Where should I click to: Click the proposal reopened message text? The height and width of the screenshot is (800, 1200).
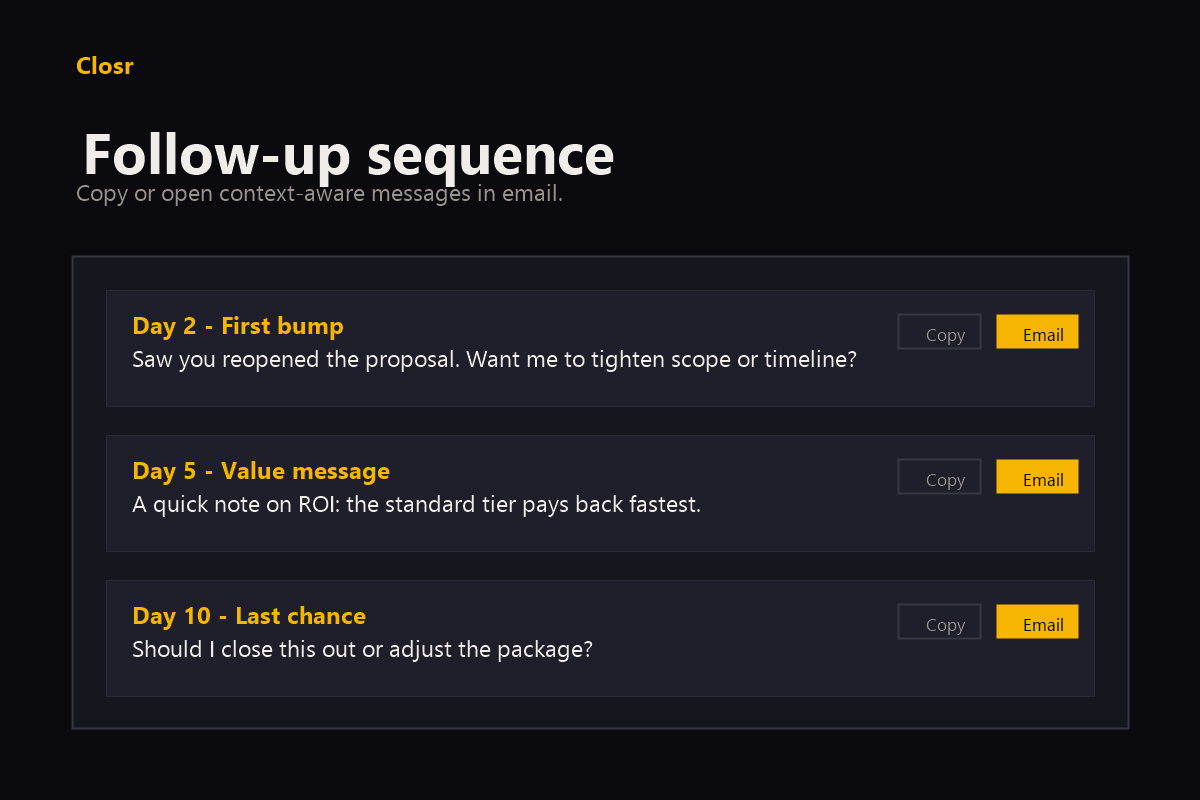(x=494, y=359)
